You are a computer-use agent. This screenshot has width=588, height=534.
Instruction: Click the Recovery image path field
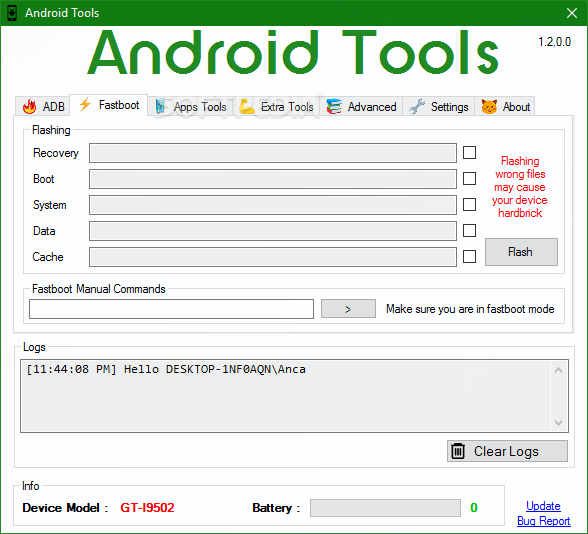(273, 153)
